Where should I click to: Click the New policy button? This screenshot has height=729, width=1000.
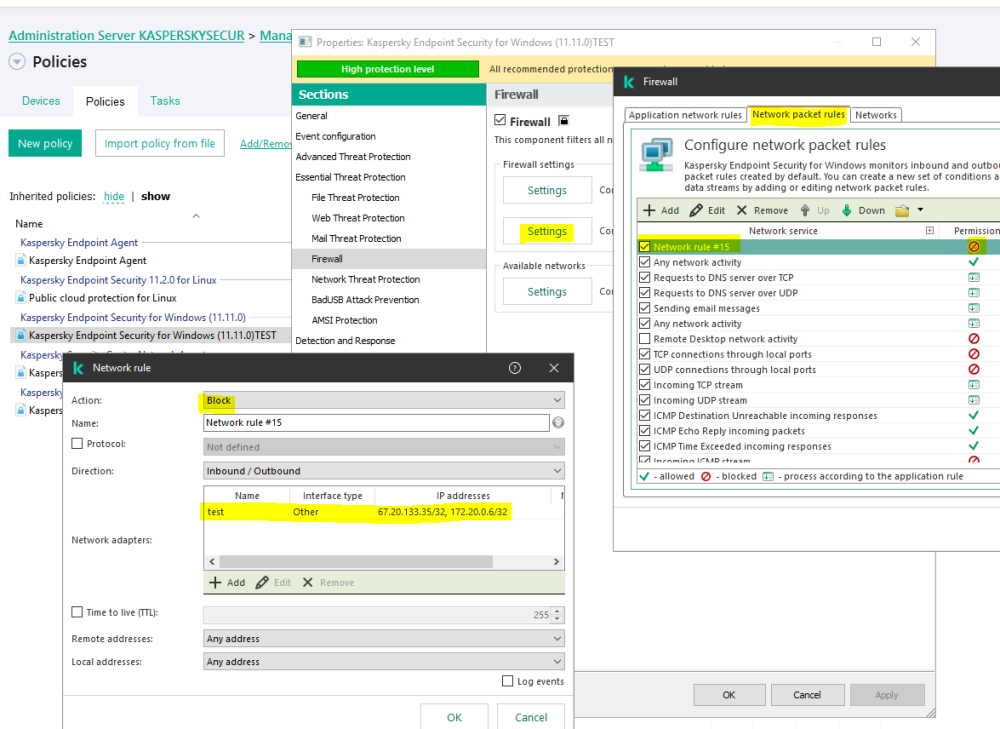[x=45, y=144]
